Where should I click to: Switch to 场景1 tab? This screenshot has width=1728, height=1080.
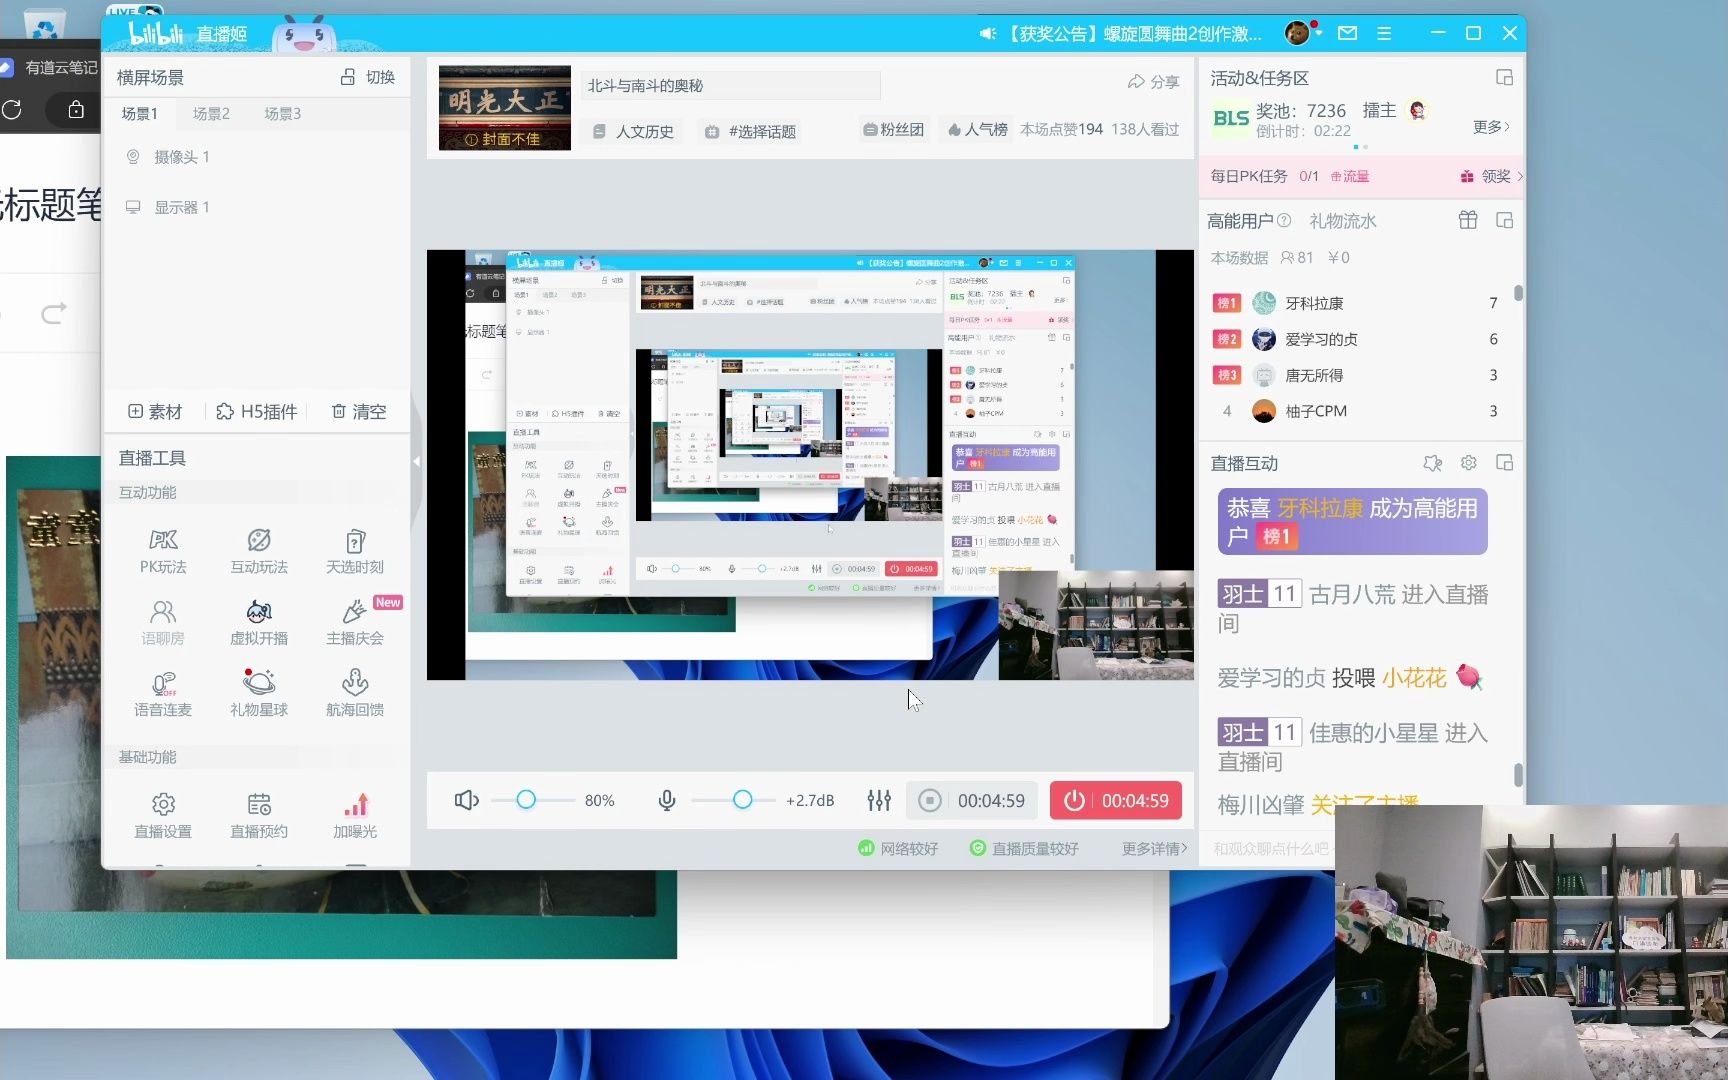point(139,114)
